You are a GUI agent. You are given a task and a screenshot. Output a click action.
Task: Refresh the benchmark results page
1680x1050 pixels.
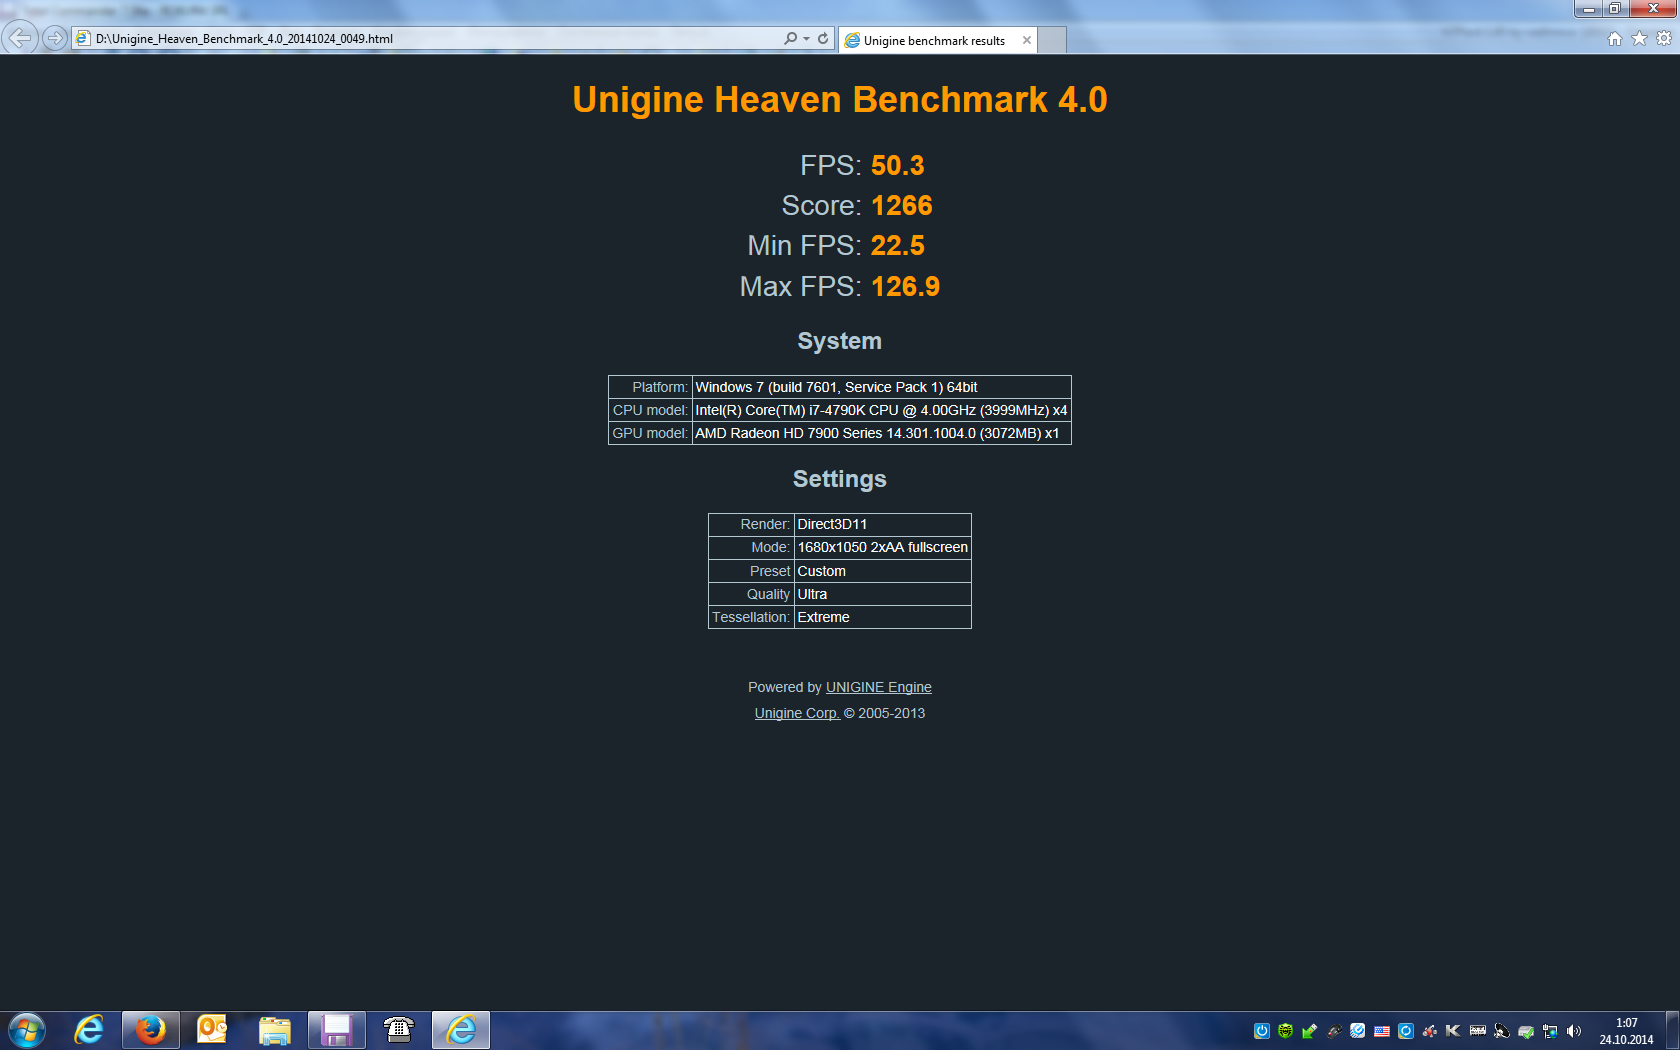click(x=823, y=38)
